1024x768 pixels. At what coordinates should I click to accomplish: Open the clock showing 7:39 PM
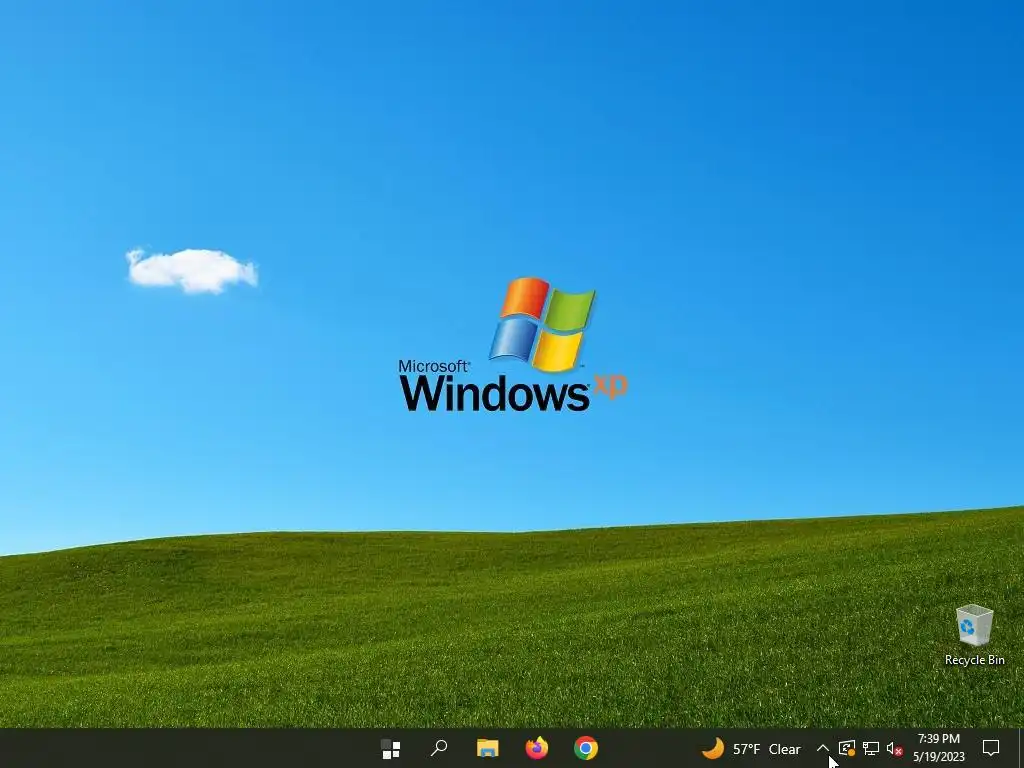(x=938, y=748)
